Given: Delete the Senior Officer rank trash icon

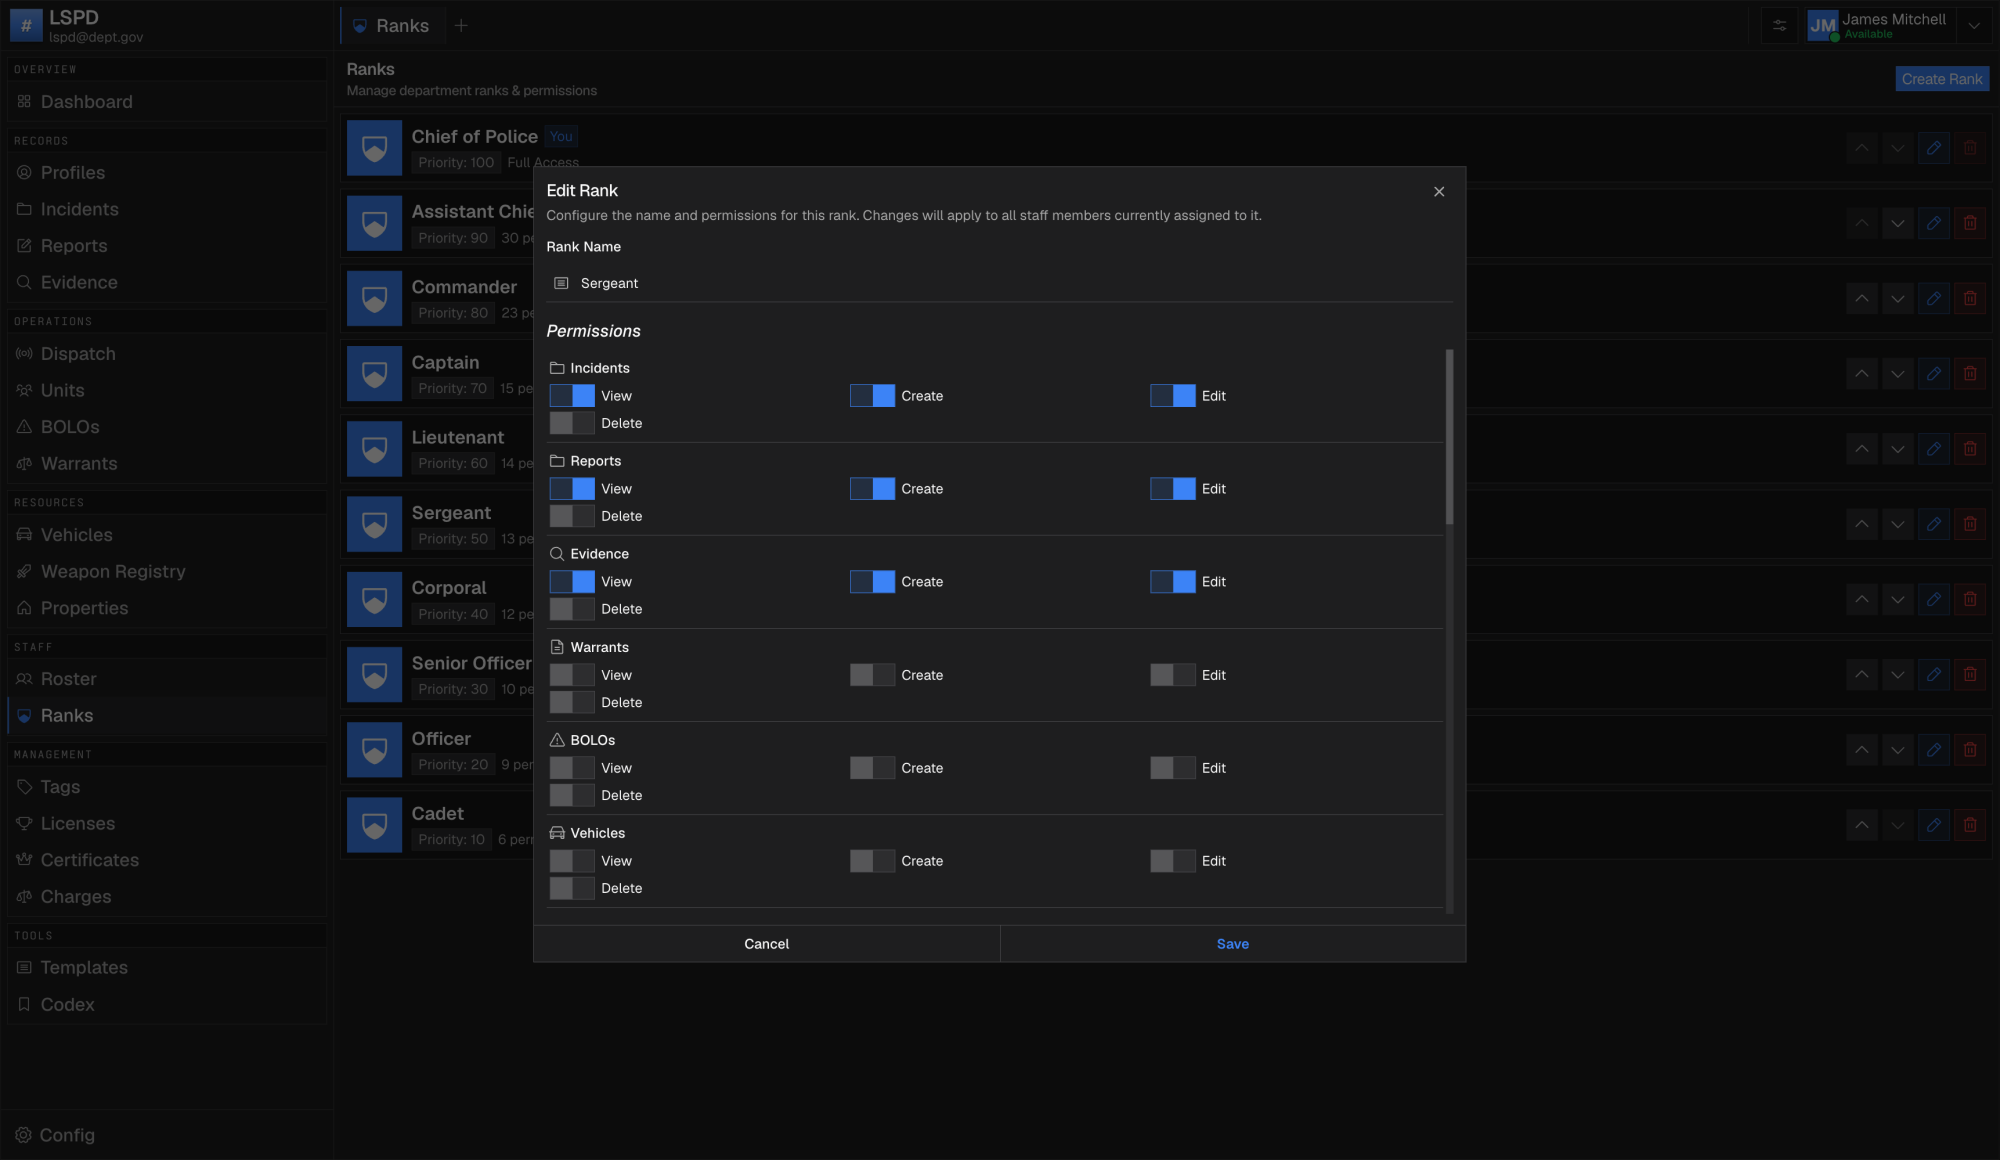Looking at the screenshot, I should [x=1970, y=674].
